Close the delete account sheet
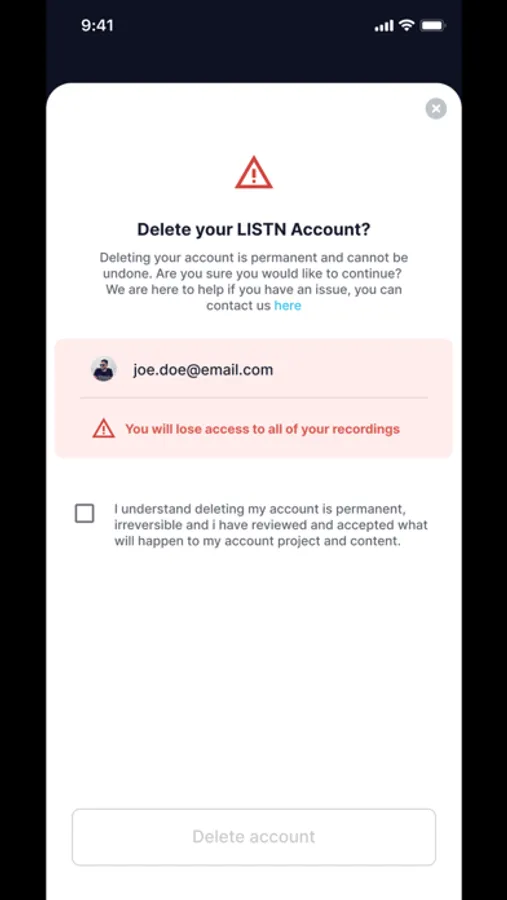 pos(436,108)
